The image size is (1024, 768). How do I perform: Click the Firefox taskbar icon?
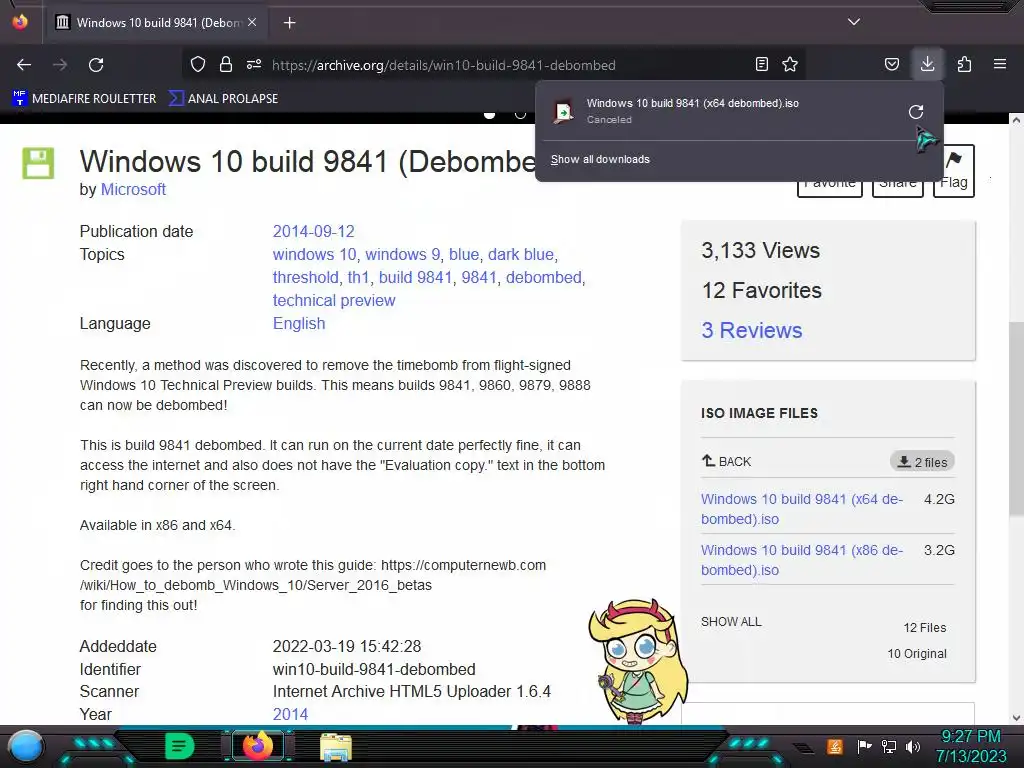[x=257, y=746]
